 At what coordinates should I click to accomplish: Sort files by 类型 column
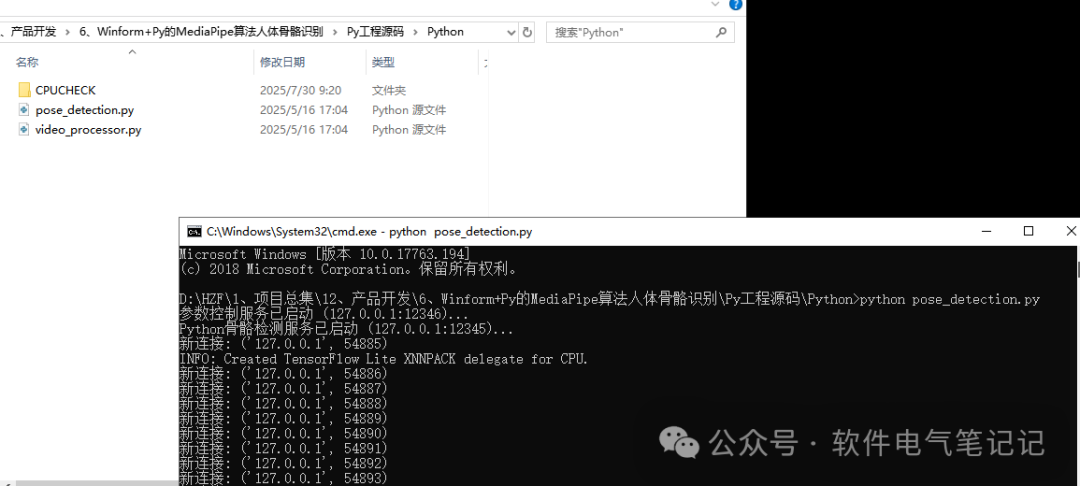pyautogui.click(x=383, y=62)
